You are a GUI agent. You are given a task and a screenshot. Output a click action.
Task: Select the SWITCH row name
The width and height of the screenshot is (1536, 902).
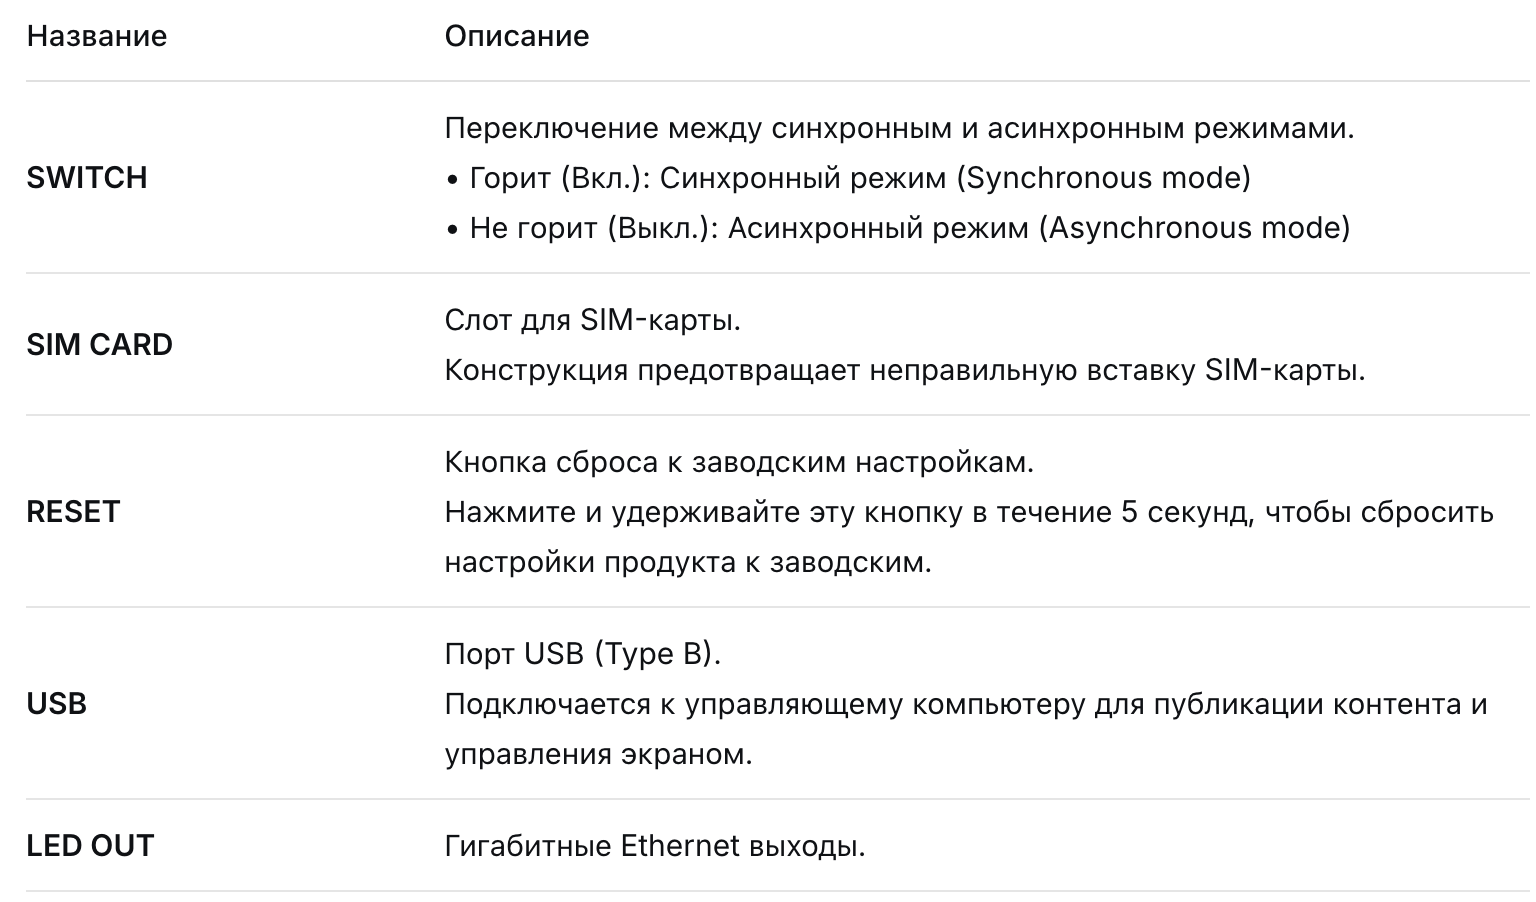coord(87,178)
